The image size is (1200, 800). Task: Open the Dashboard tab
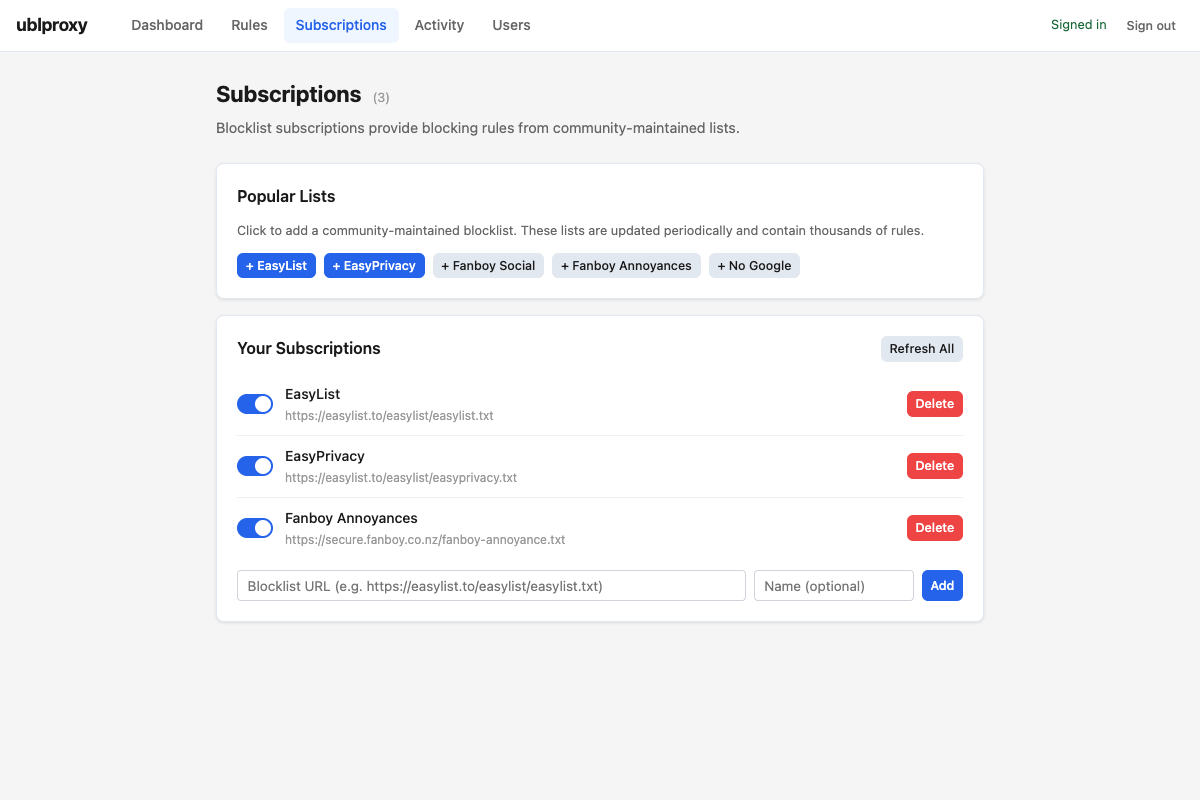167,25
